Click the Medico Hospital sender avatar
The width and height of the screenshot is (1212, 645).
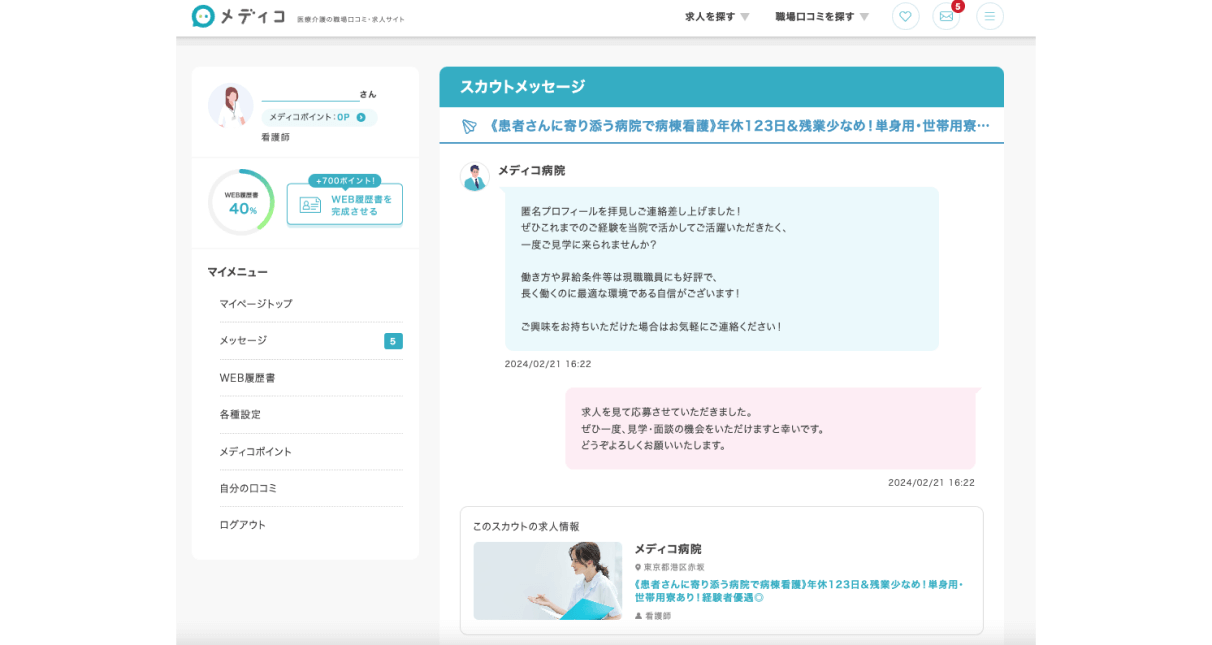[474, 177]
